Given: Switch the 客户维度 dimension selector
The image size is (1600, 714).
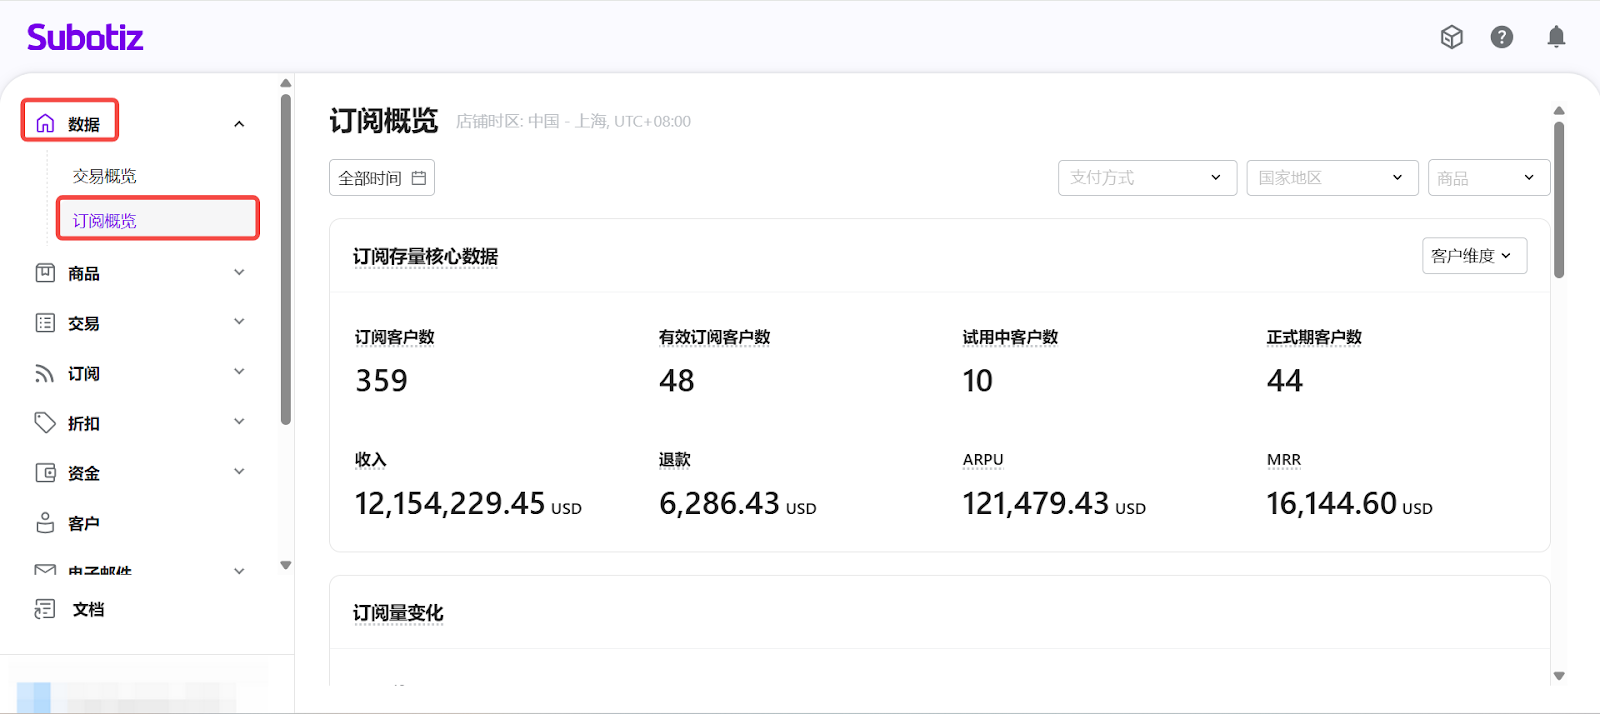Looking at the screenshot, I should pyautogui.click(x=1473, y=256).
